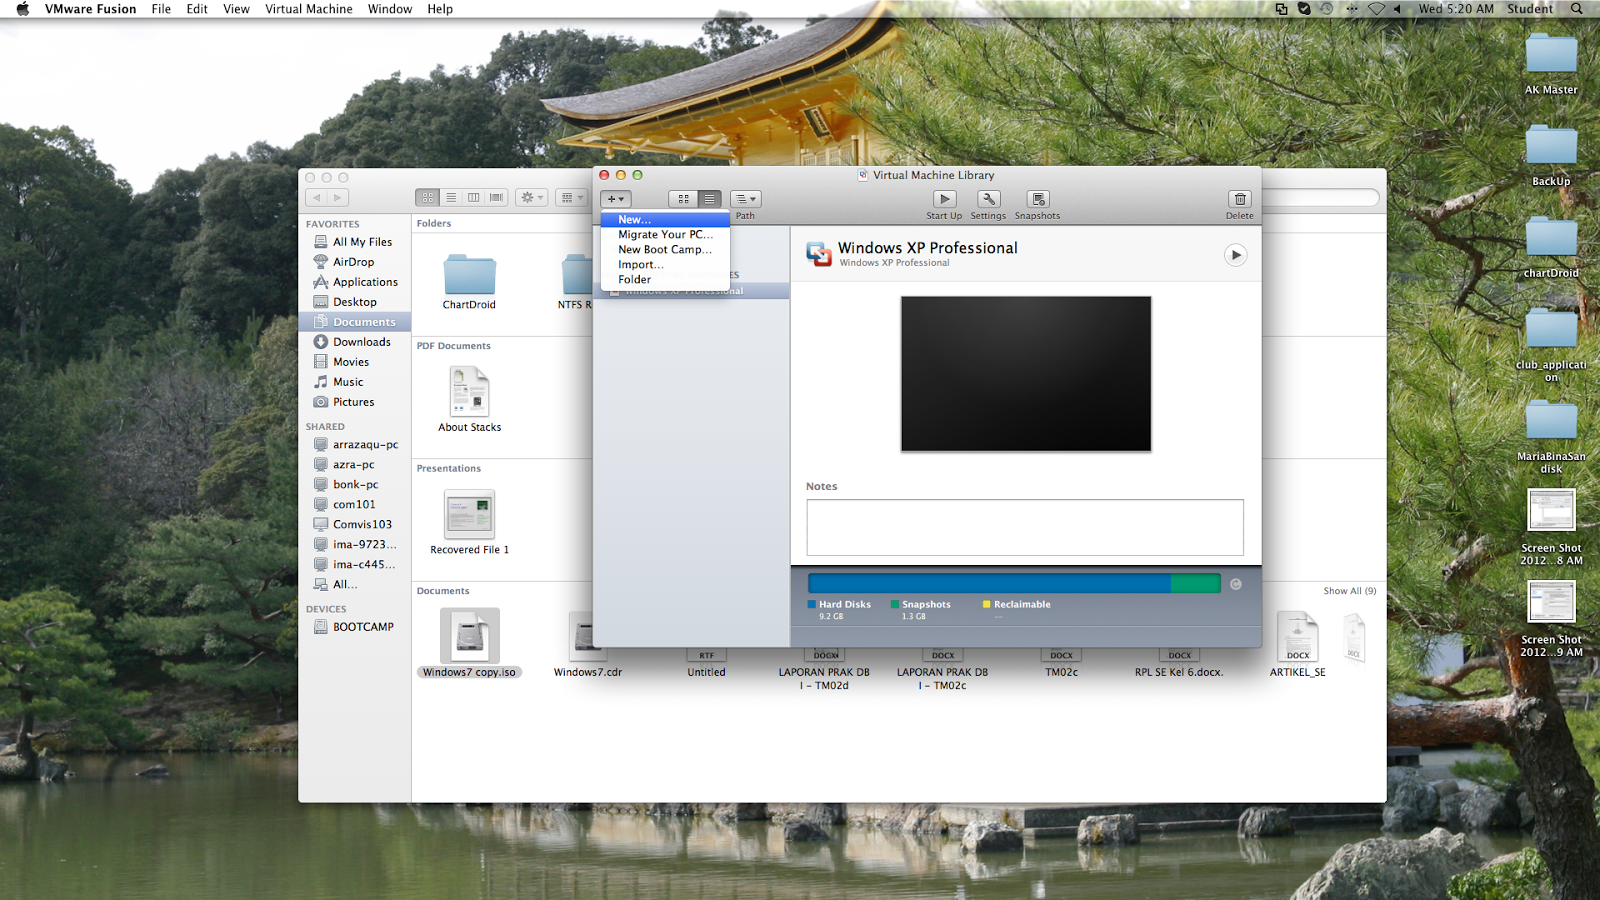The height and width of the screenshot is (900, 1600).
Task: Open the Snapshots toolbar icon
Action: point(1038,200)
